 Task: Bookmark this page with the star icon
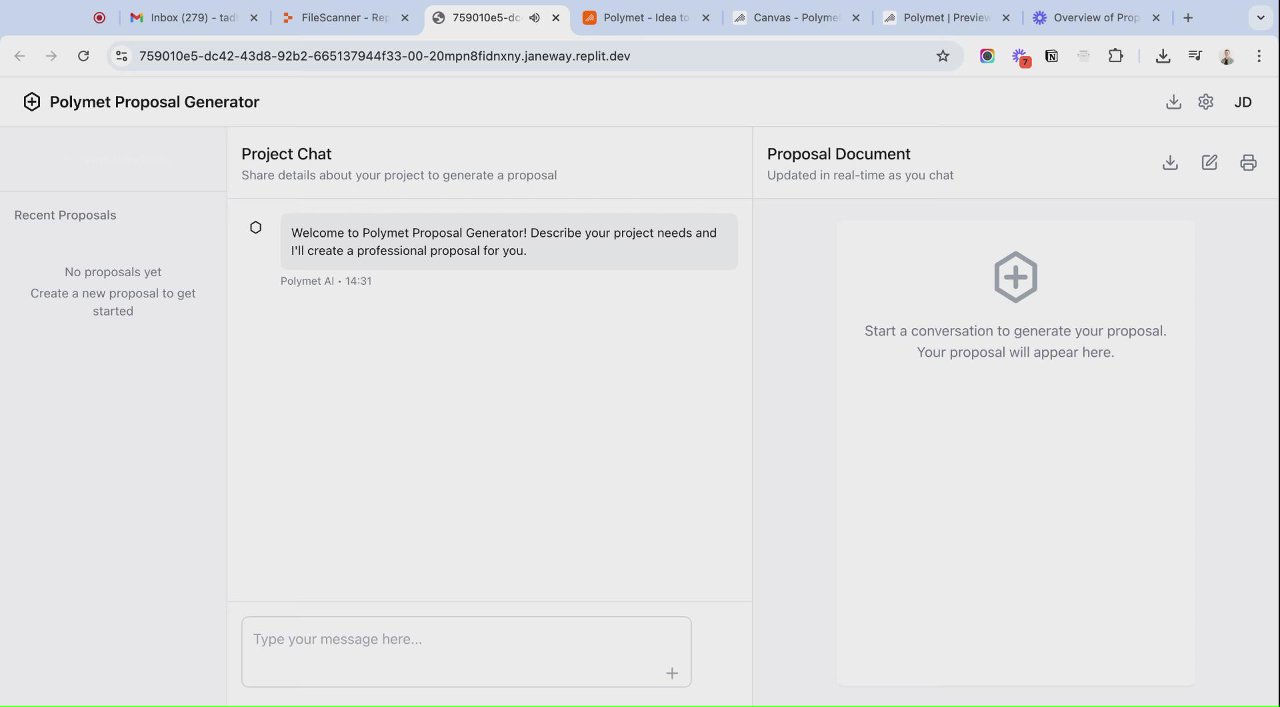(x=943, y=56)
